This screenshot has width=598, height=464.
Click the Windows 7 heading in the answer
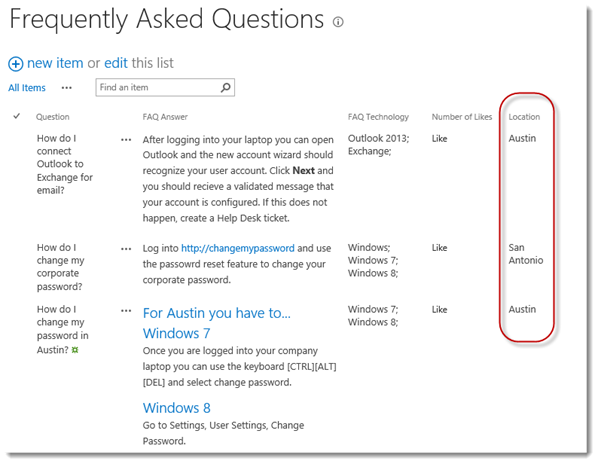(177, 333)
